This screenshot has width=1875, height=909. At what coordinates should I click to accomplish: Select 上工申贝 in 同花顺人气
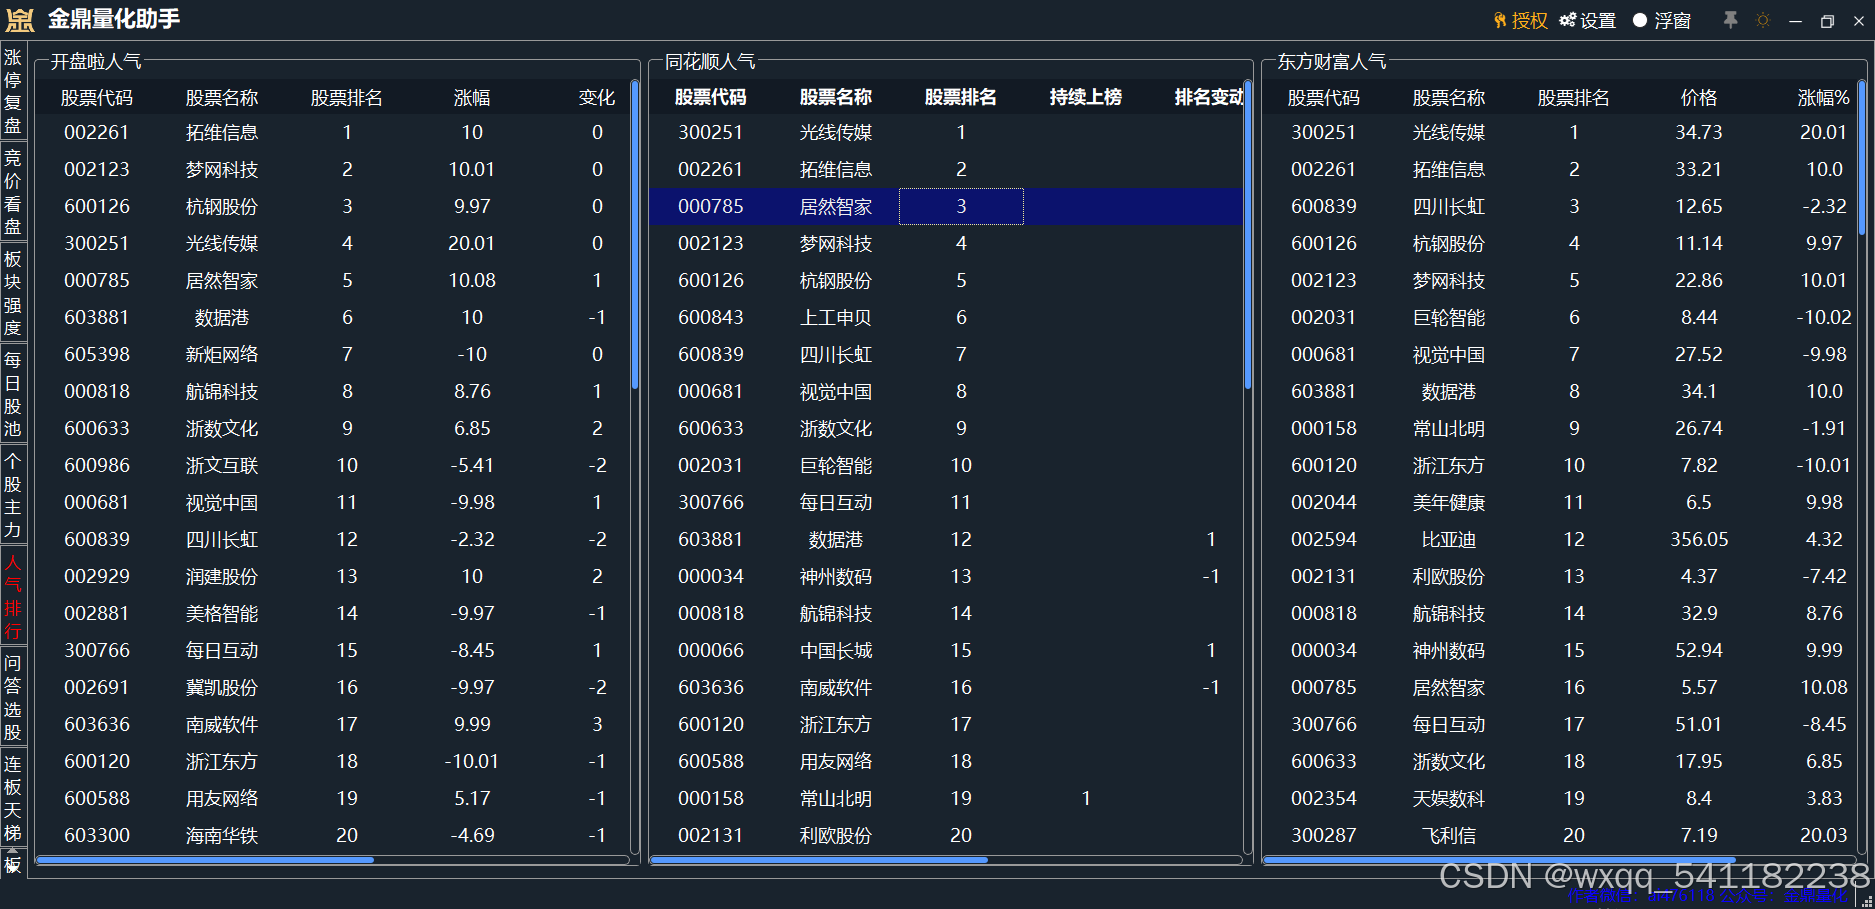pos(836,317)
